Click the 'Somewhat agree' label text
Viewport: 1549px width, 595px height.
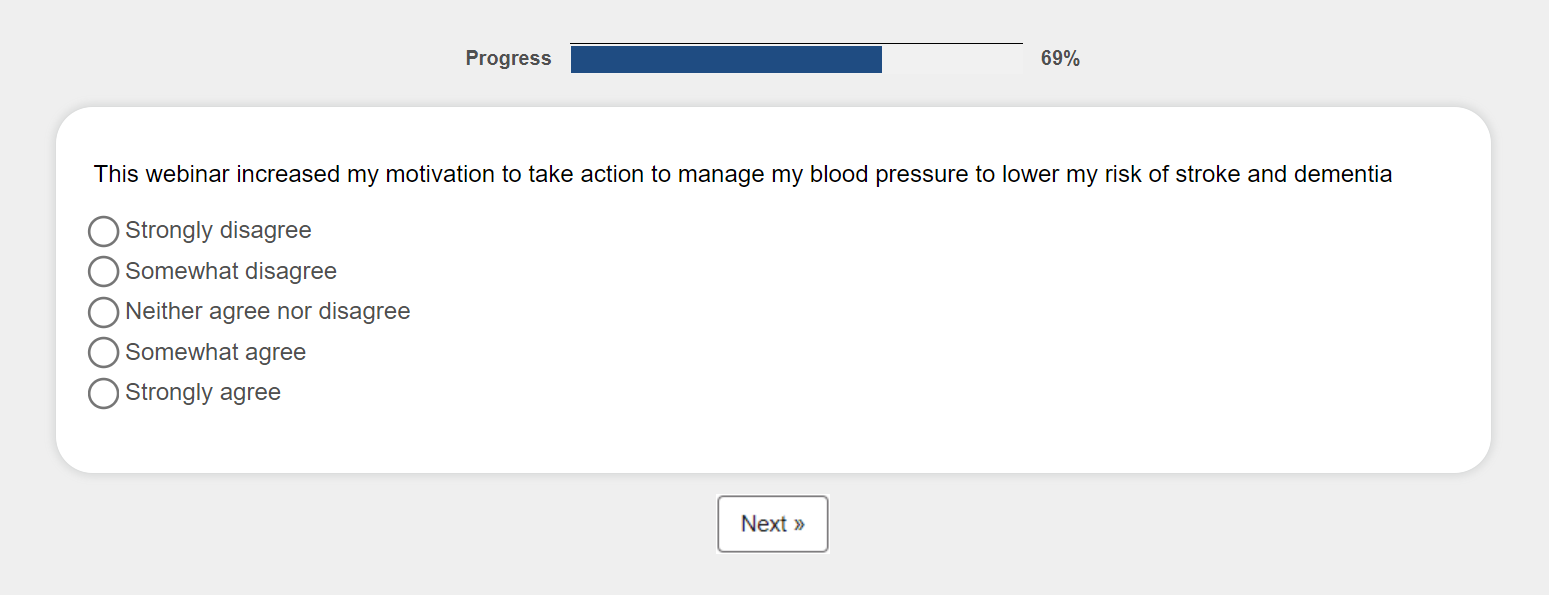pos(215,352)
